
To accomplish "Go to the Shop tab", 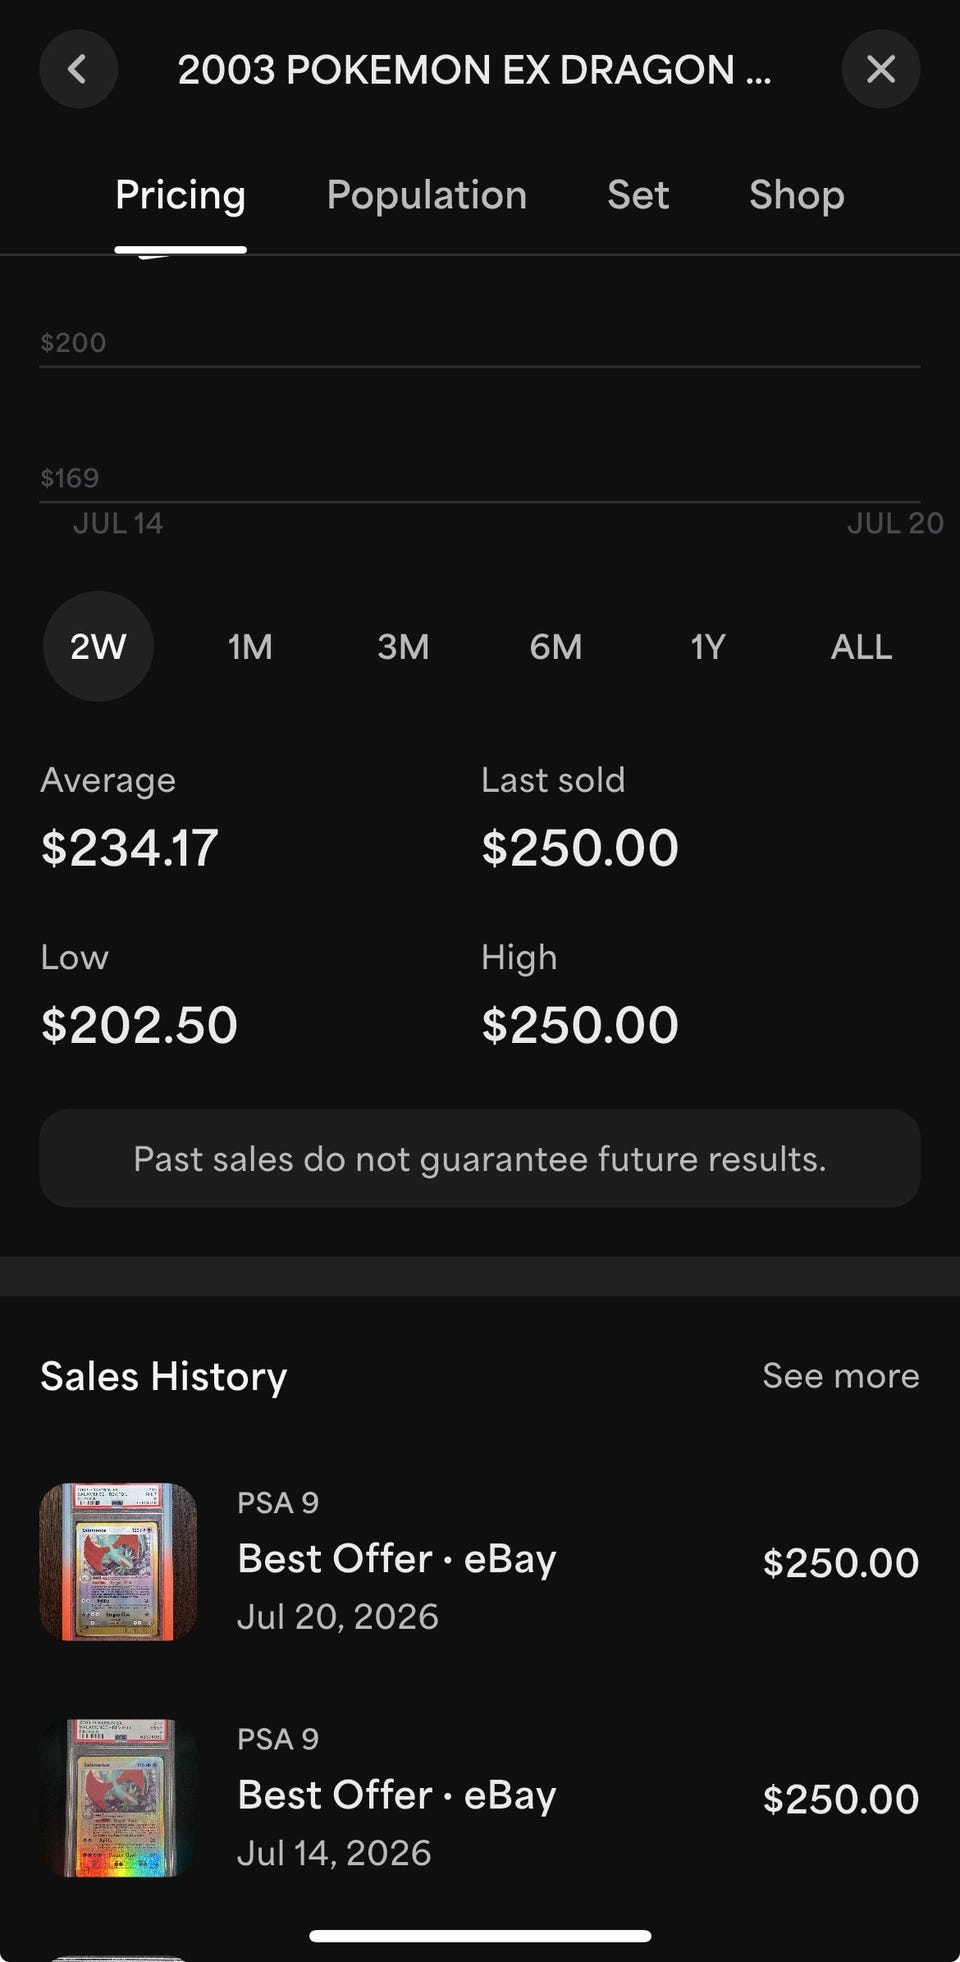I will (x=797, y=195).
